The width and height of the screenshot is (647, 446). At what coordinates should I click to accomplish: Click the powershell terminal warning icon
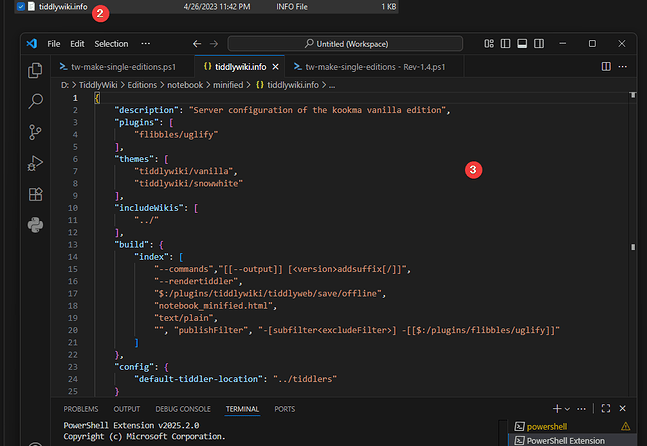[626, 426]
